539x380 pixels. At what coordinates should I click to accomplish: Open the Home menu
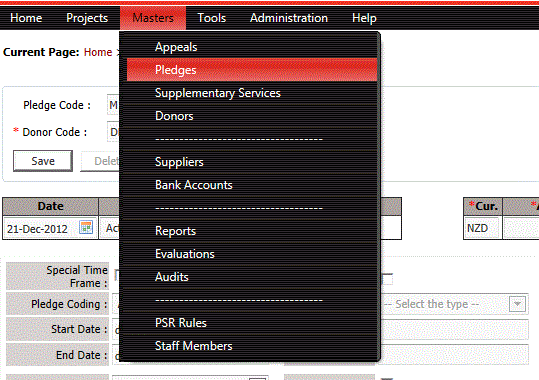point(26,18)
